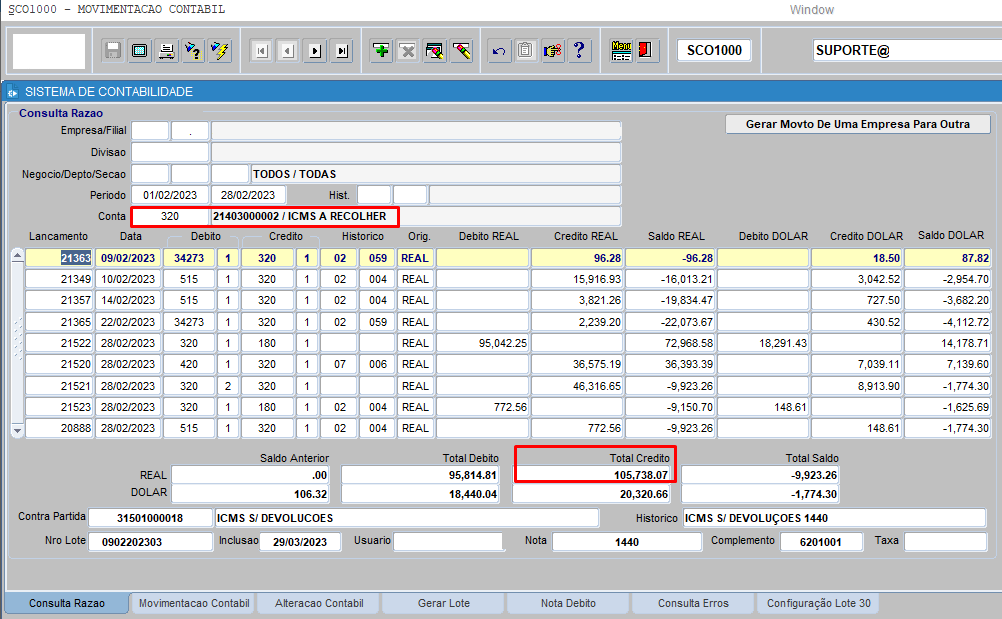Select lancamento 21520 row
Viewport: 1002px width, 619px height.
click(59, 364)
